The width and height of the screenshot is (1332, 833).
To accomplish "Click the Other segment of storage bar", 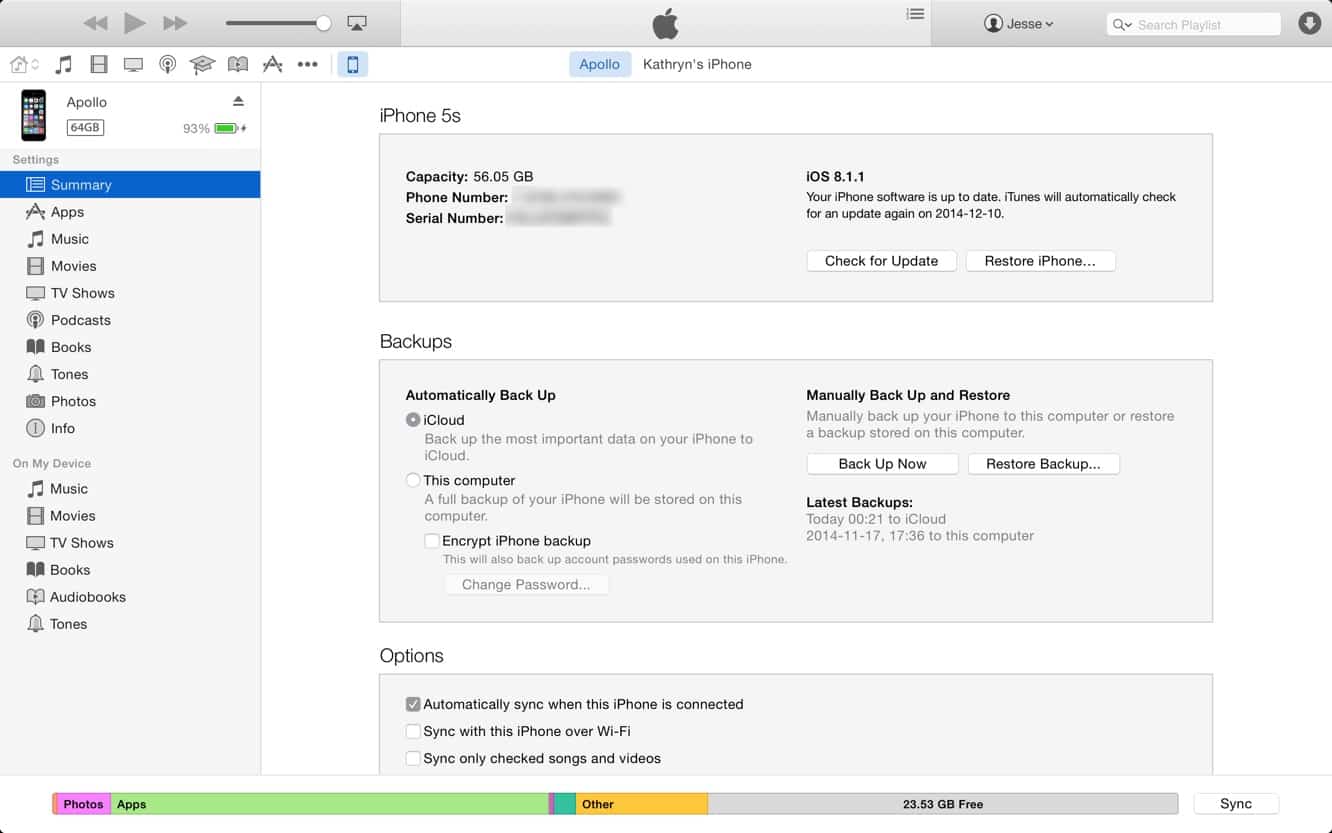I will [641, 804].
